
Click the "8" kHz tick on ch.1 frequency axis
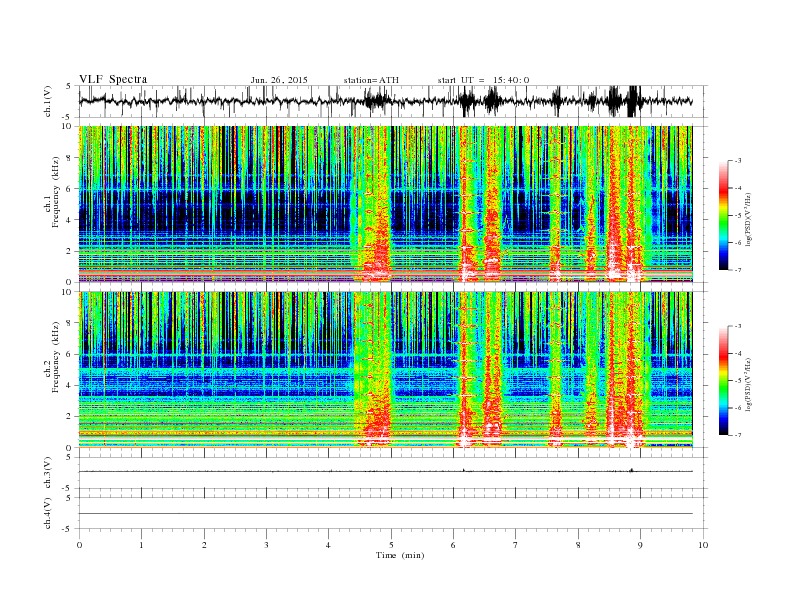pos(69,158)
